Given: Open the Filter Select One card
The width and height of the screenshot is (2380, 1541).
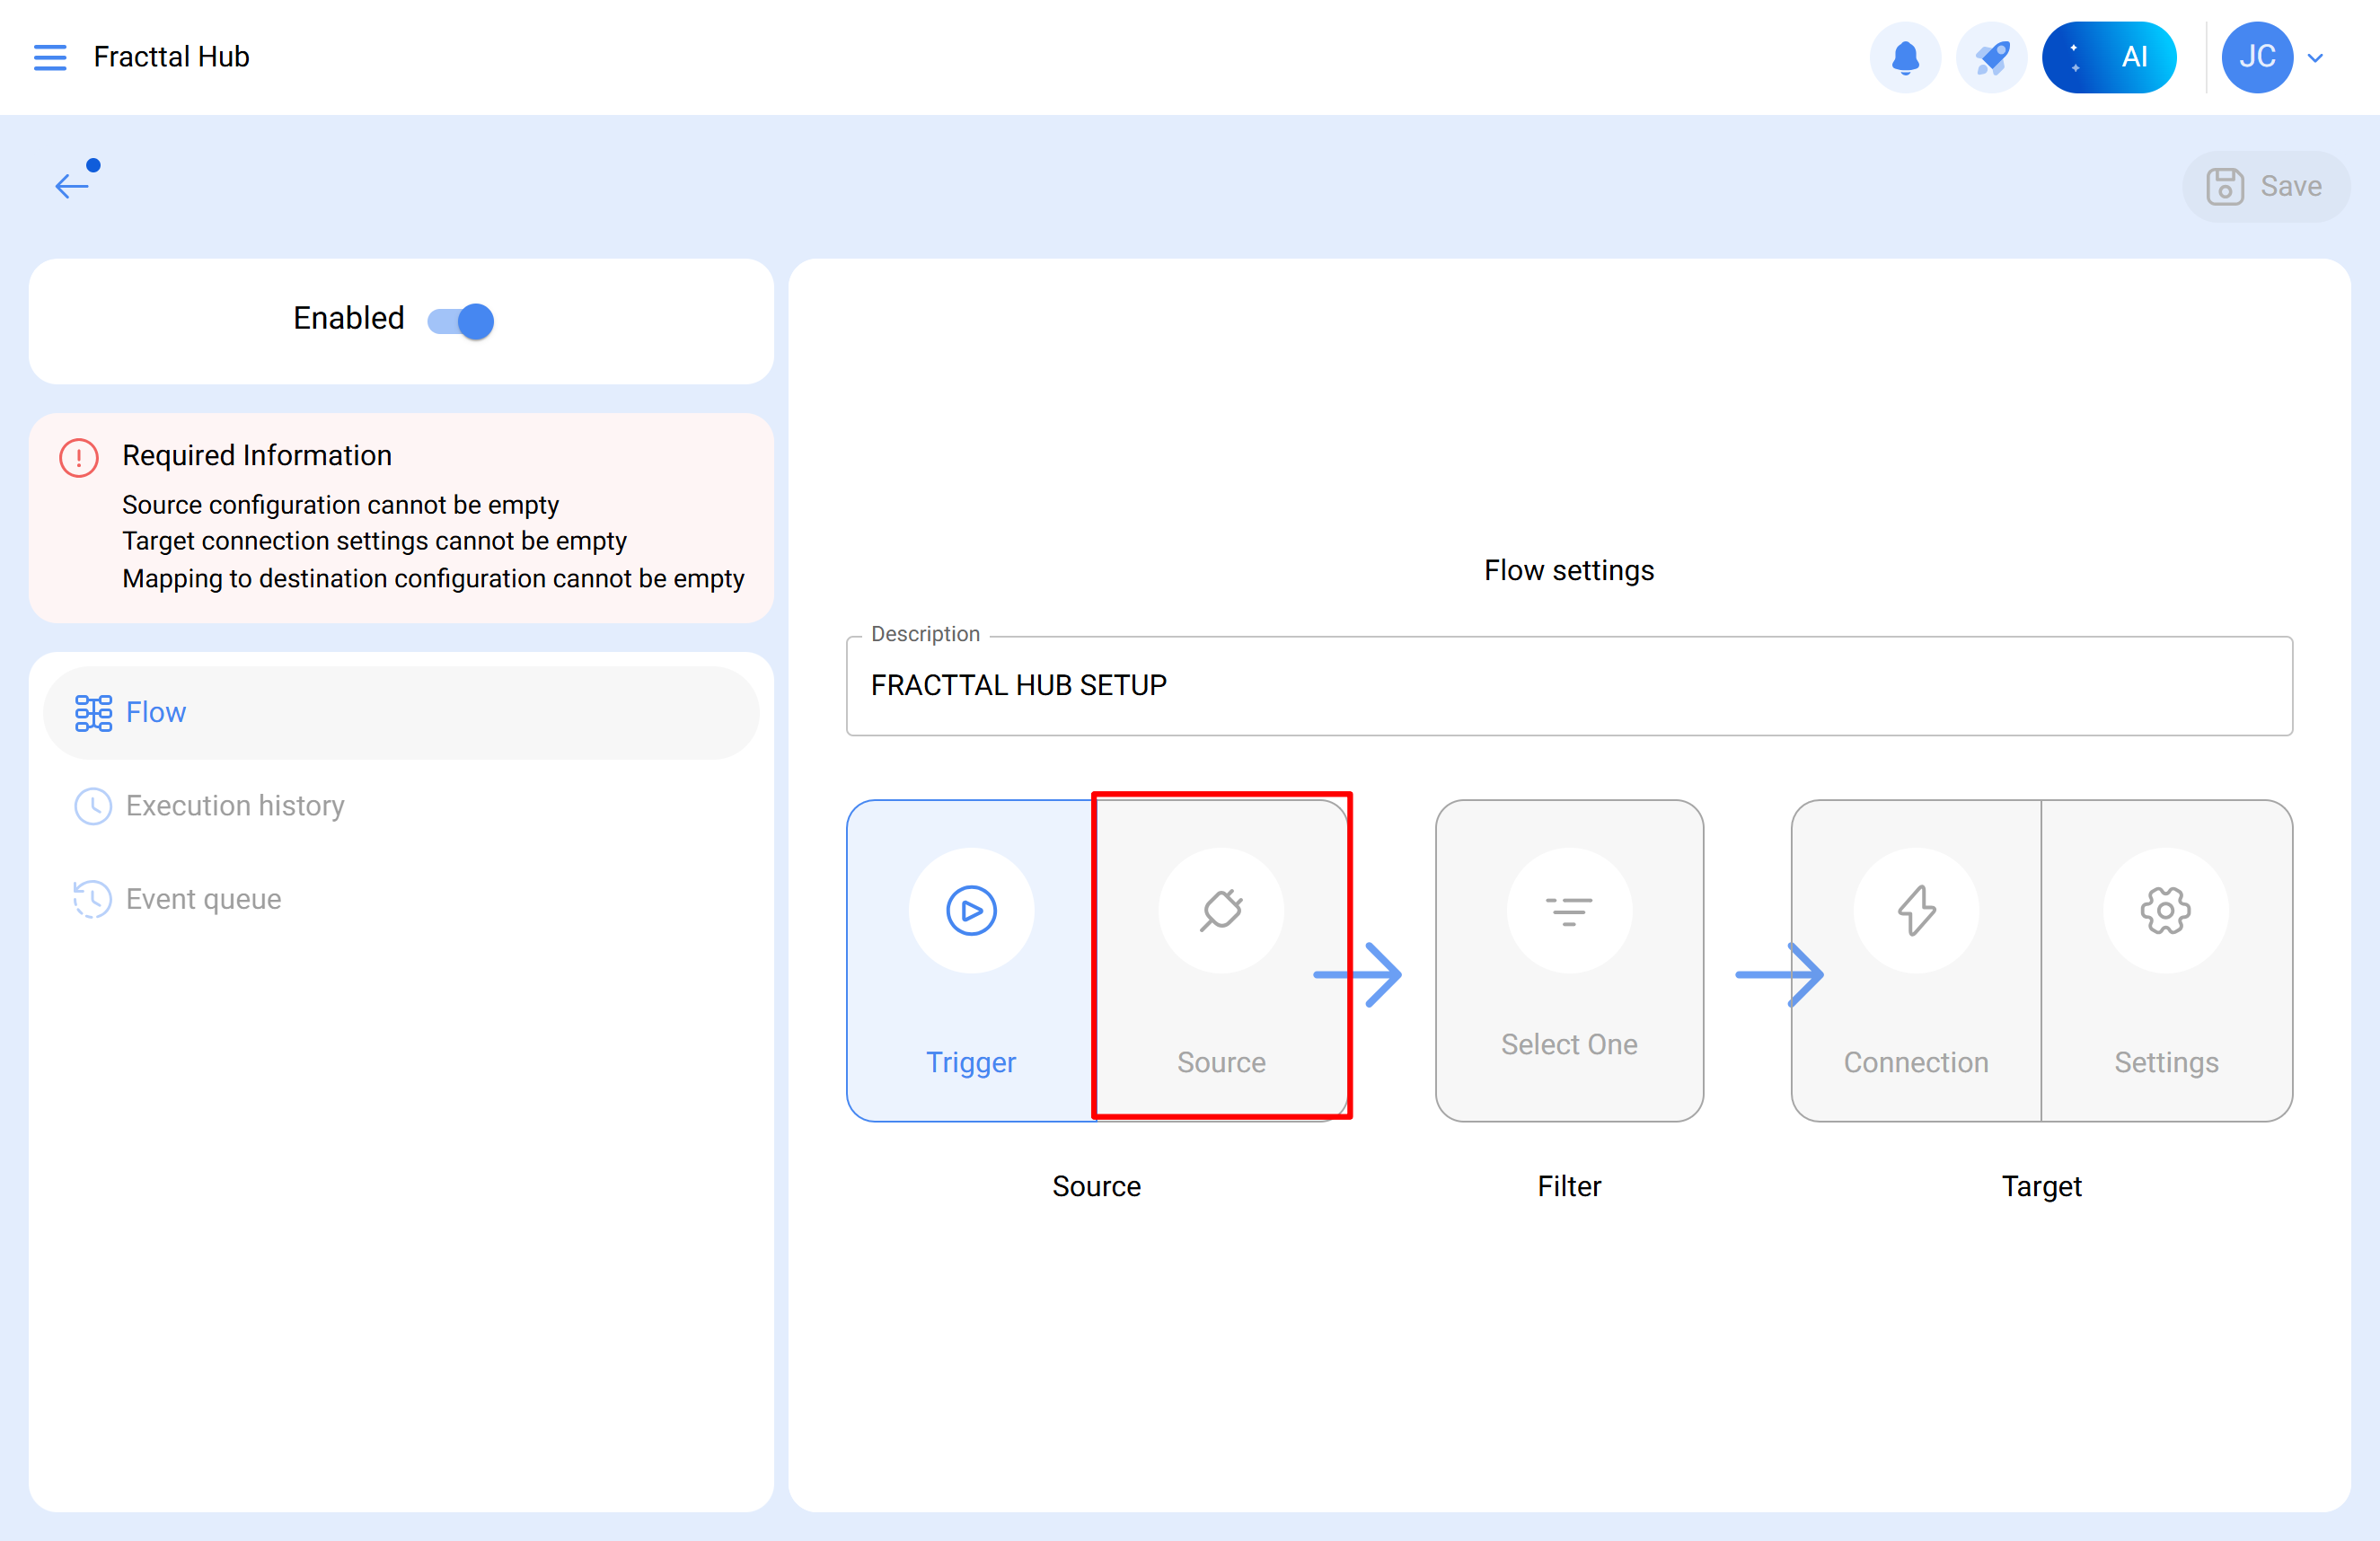Looking at the screenshot, I should point(1568,960).
